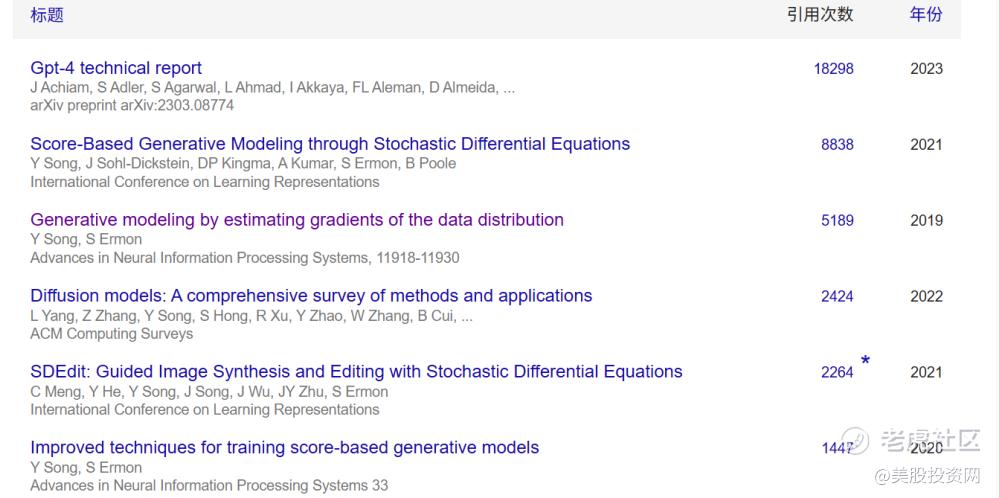View the 5189 citing articles

pos(837,221)
